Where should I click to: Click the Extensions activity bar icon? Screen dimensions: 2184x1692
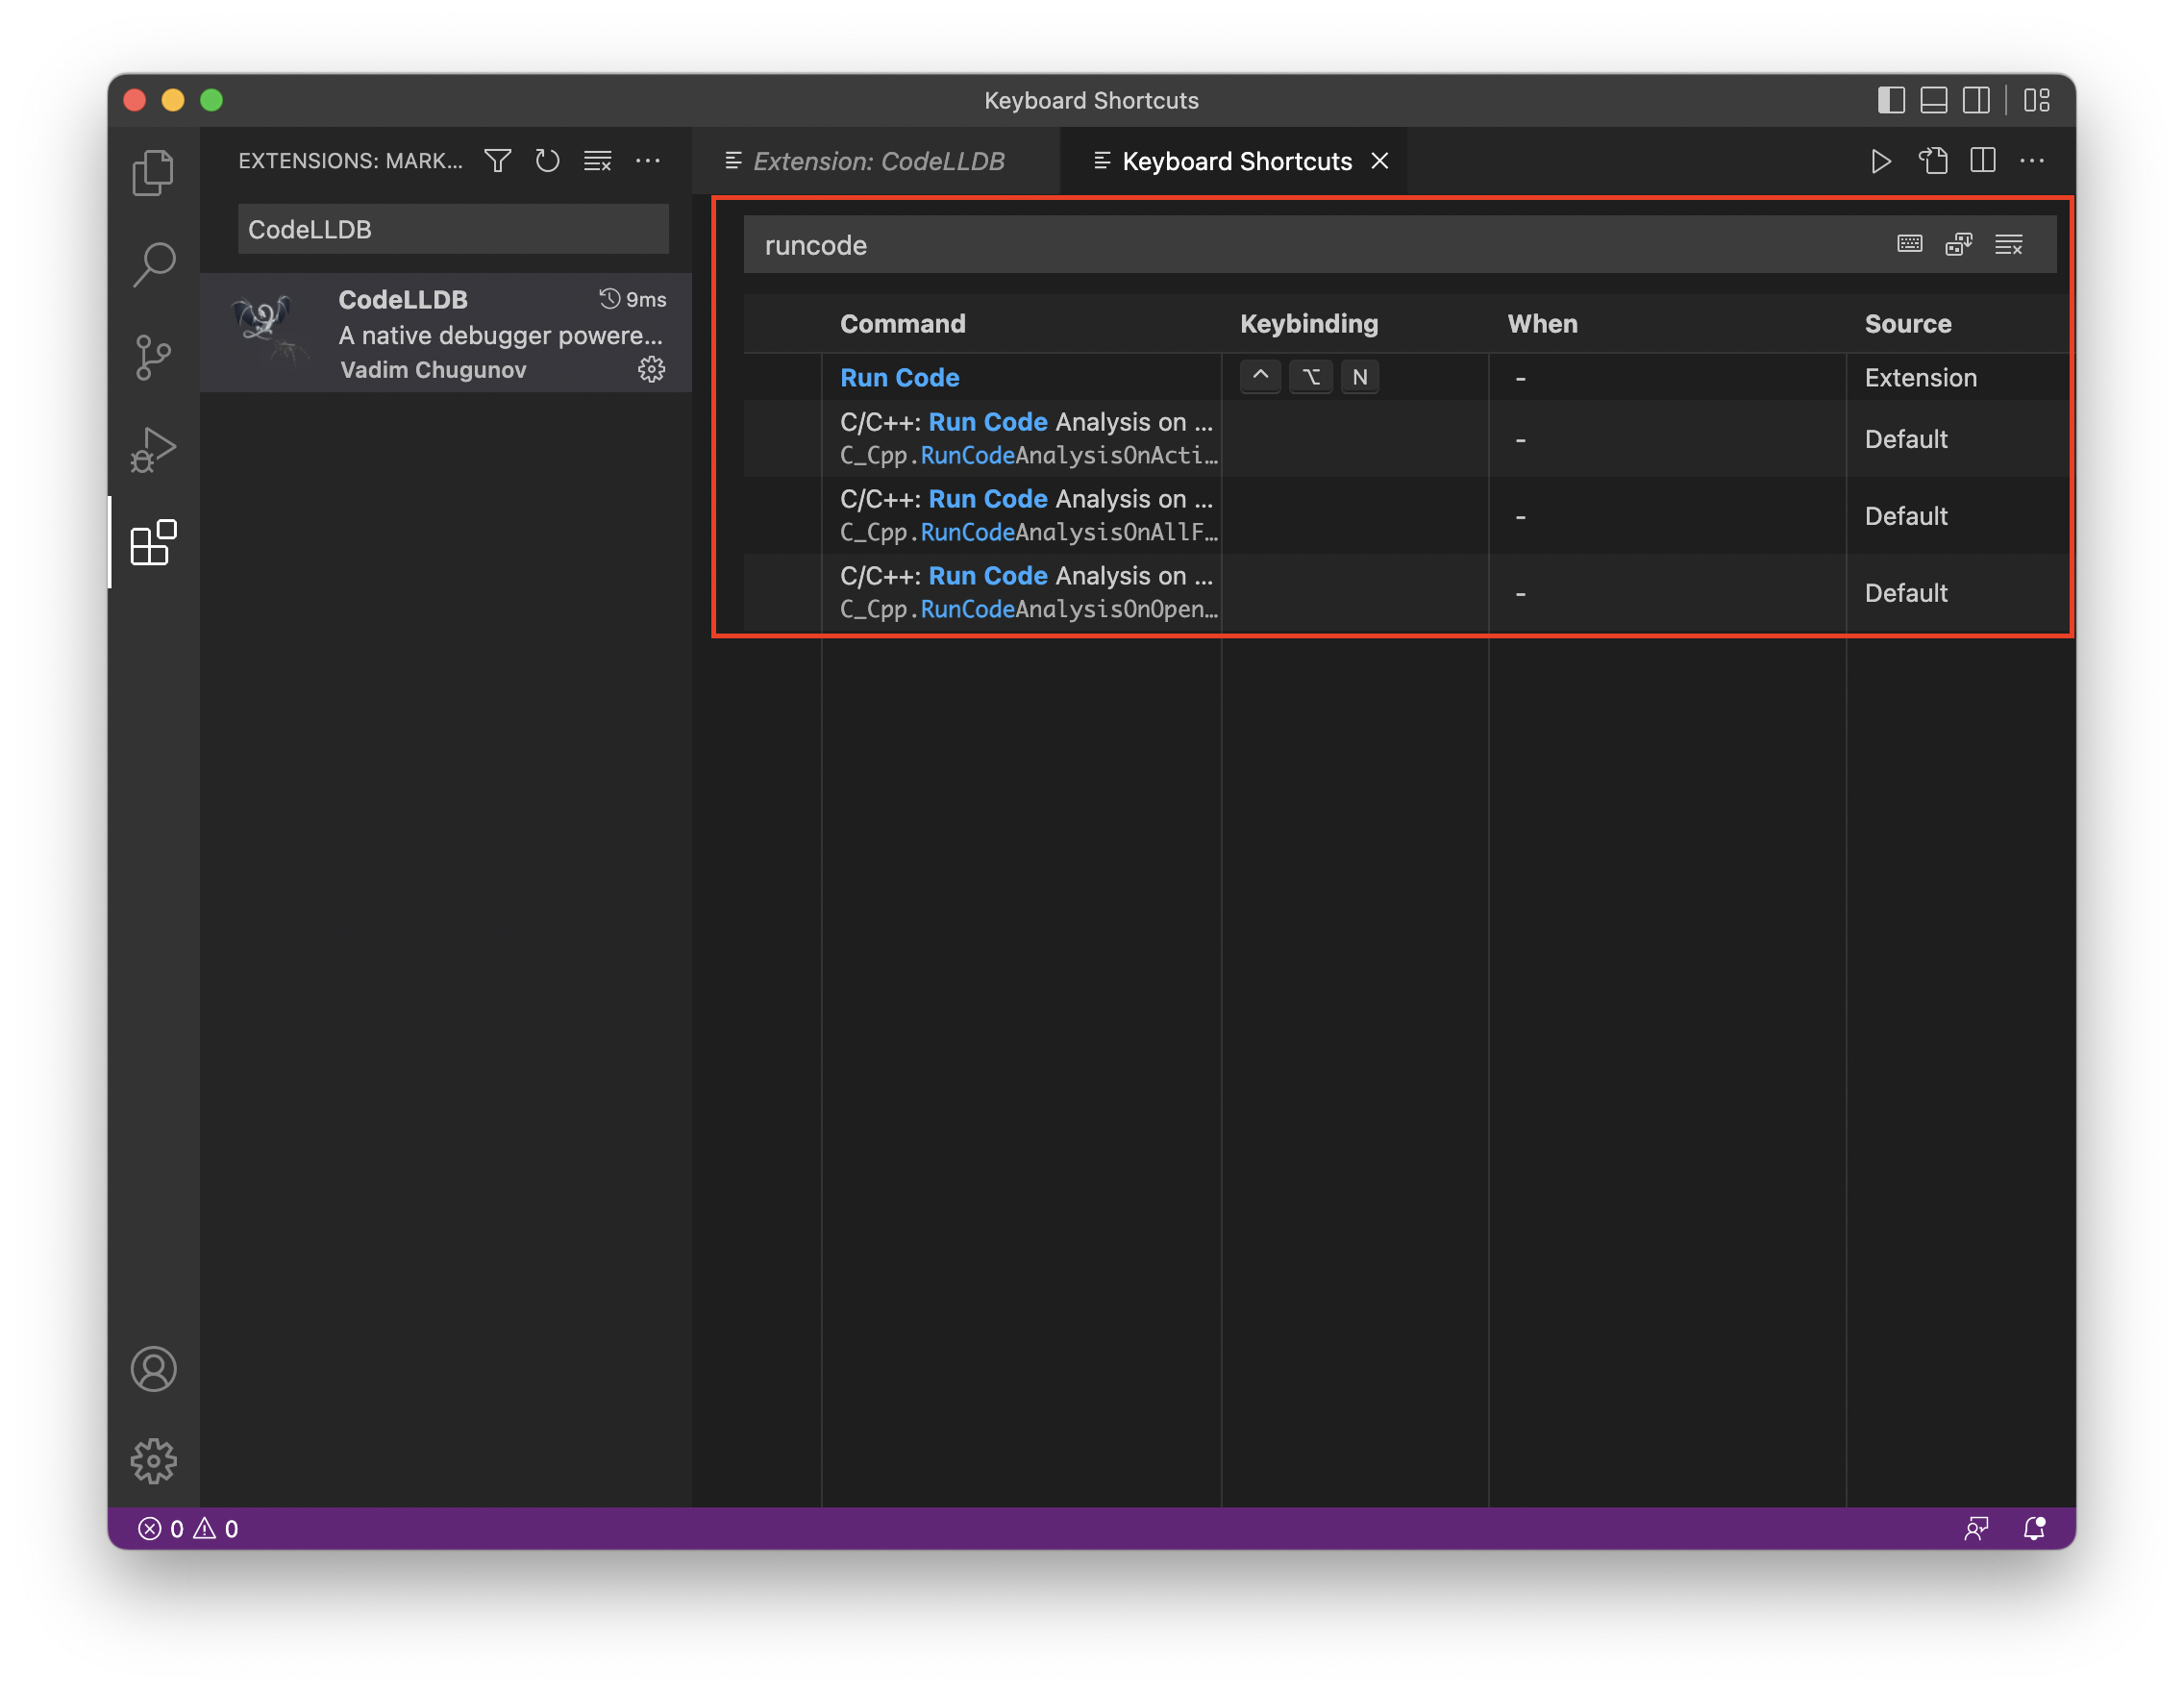click(x=153, y=543)
